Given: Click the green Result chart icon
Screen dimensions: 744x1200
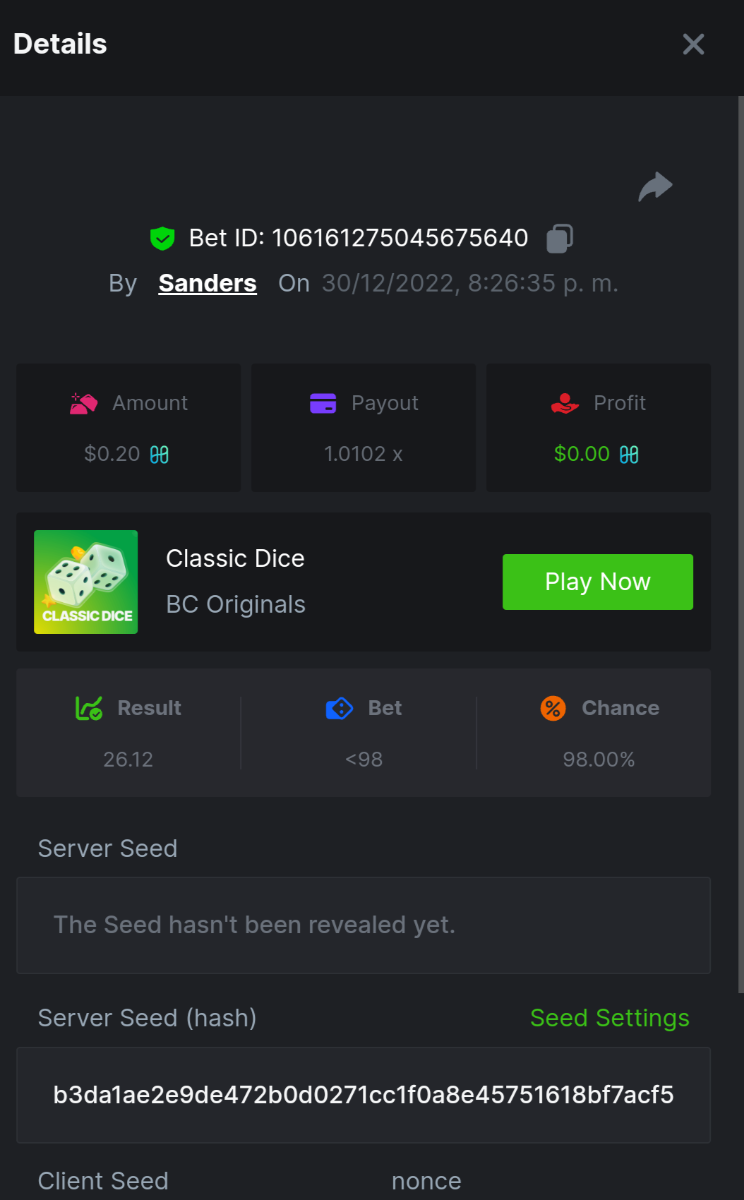Looking at the screenshot, I should tap(89, 708).
